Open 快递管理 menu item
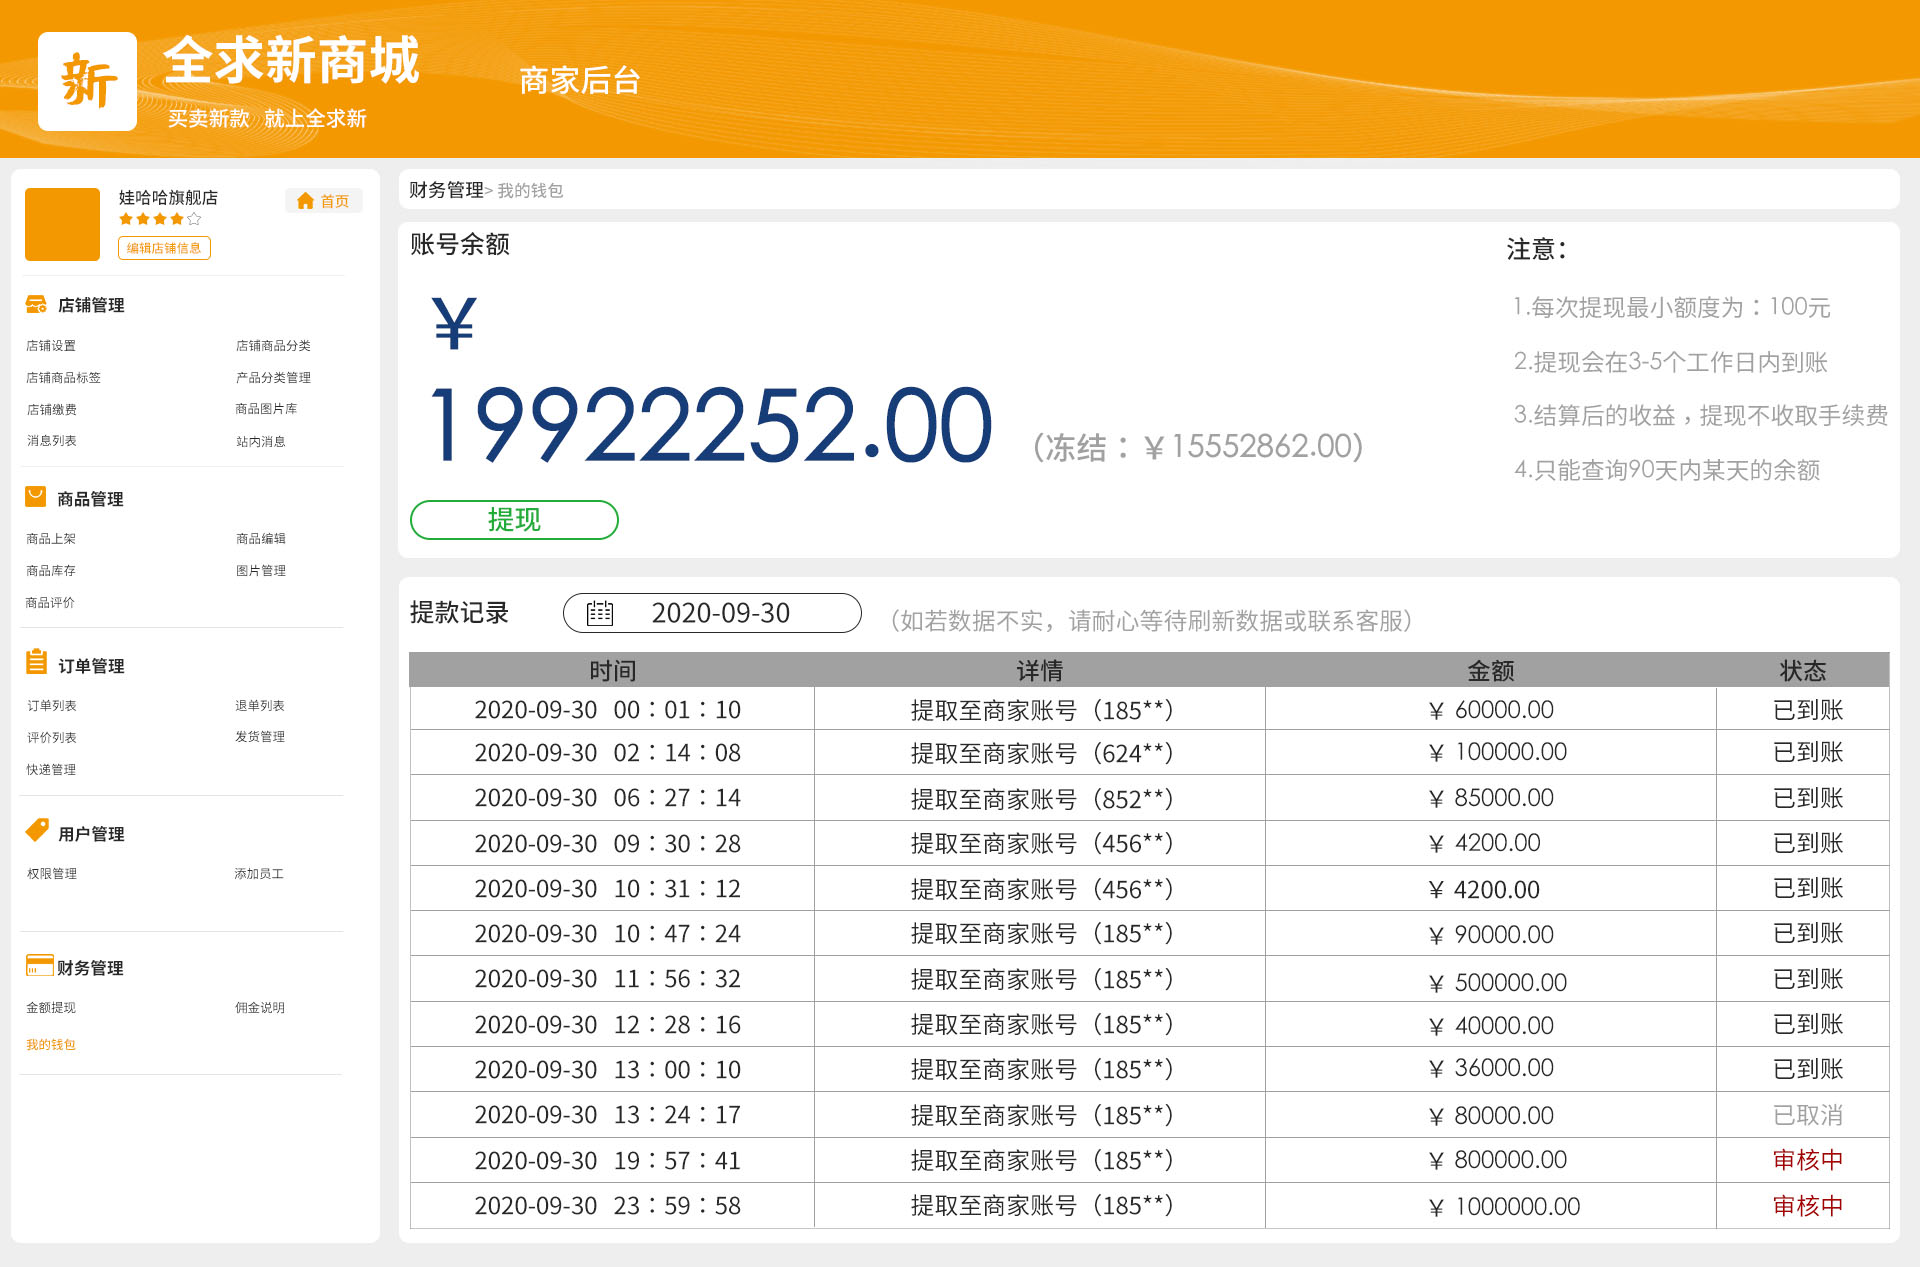Screen dimensions: 1920x1267 coord(51,770)
